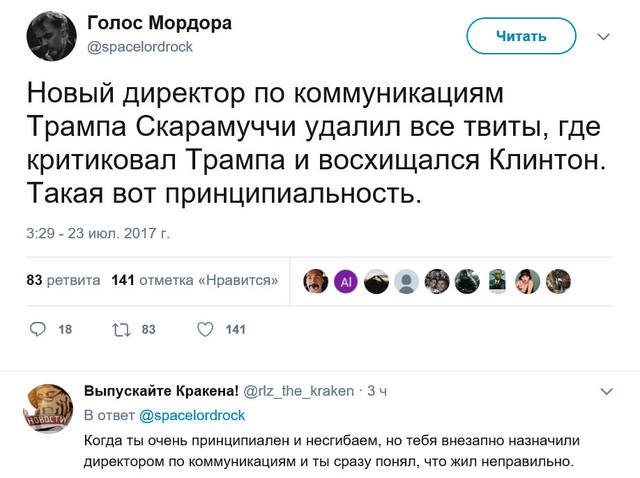Retweet using the arrows icon

coord(123,330)
